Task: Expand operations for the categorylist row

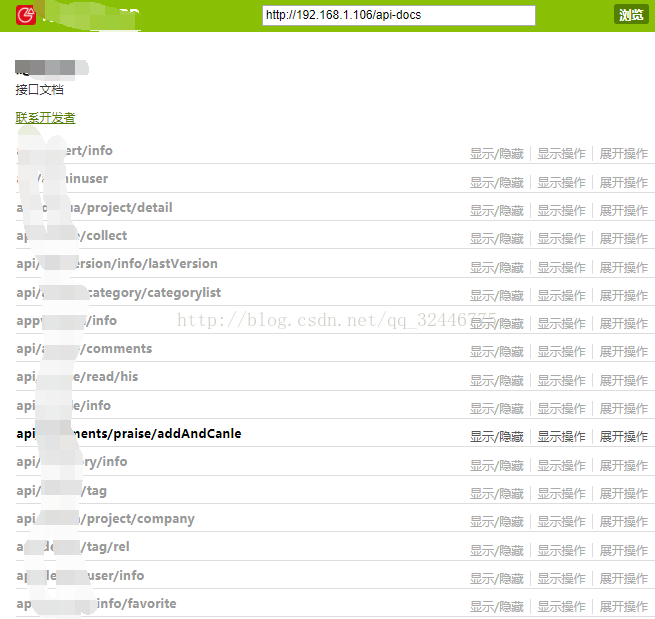Action: [x=624, y=295]
